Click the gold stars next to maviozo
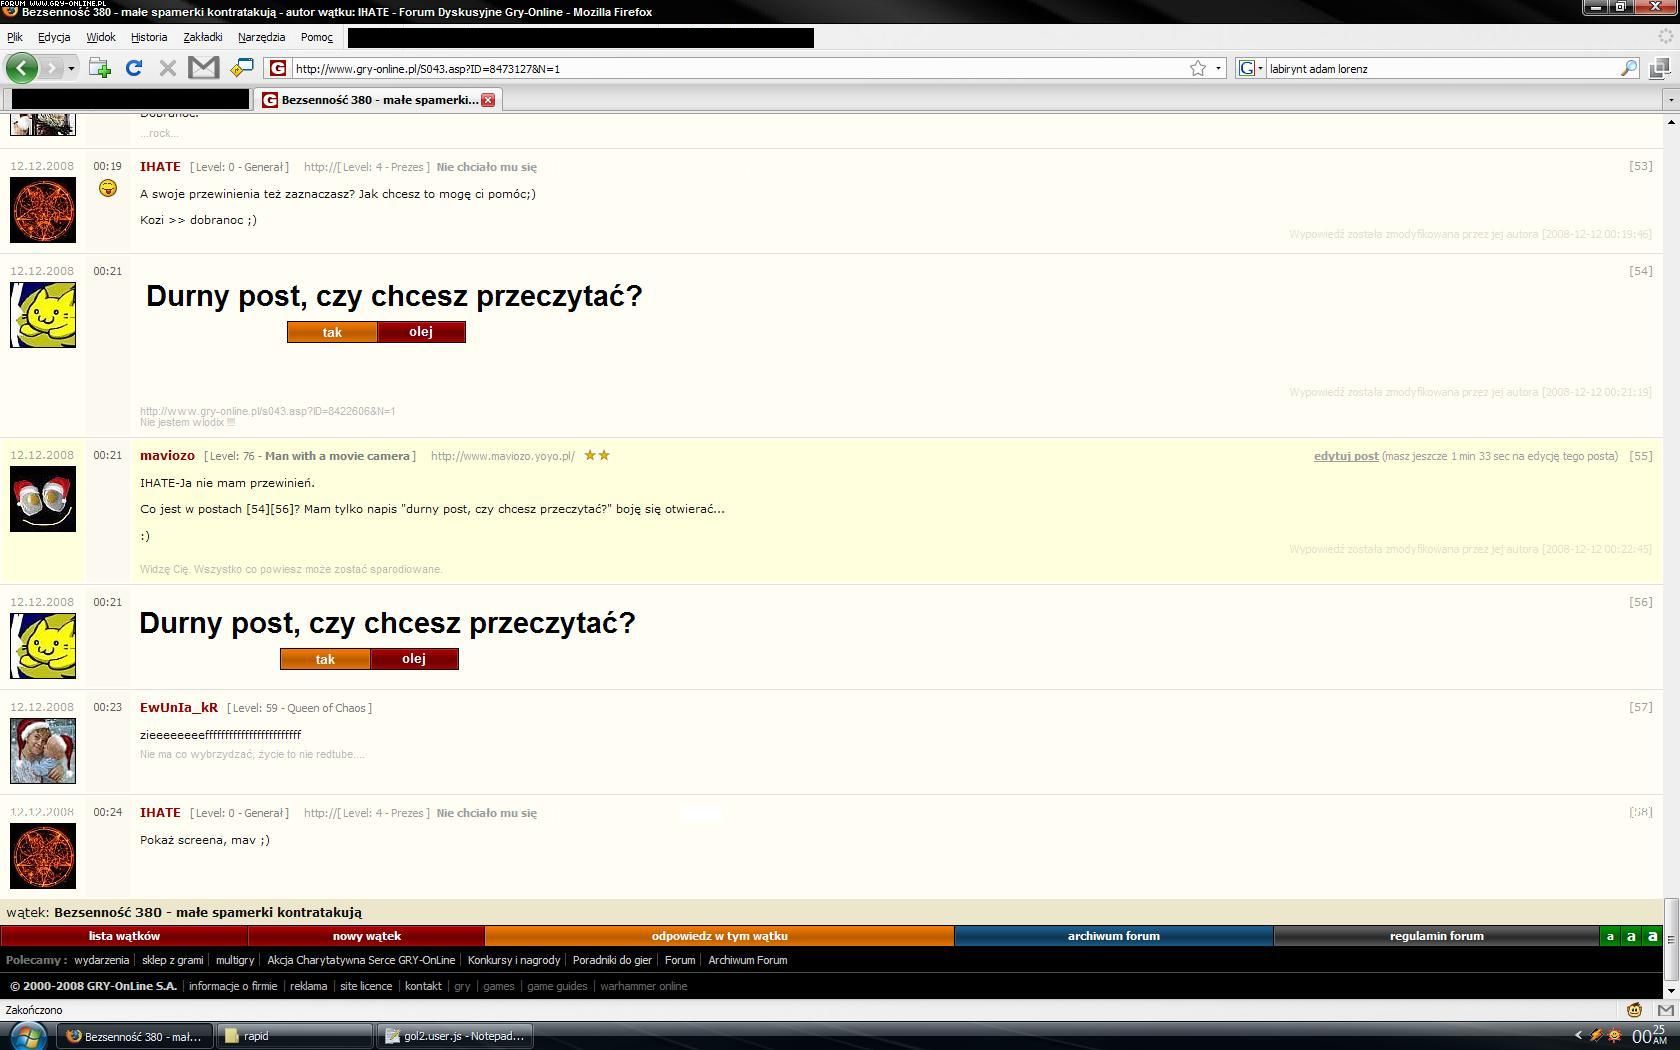Screen dimensions: 1680x1050 (x=597, y=455)
